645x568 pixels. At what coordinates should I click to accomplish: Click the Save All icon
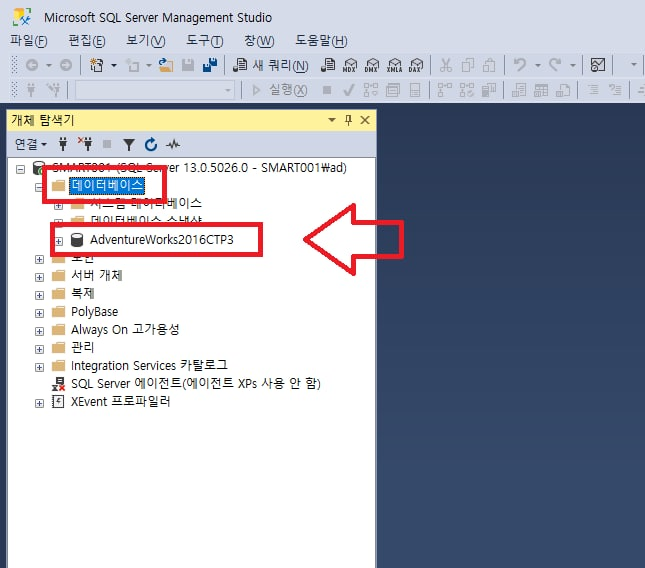point(210,65)
